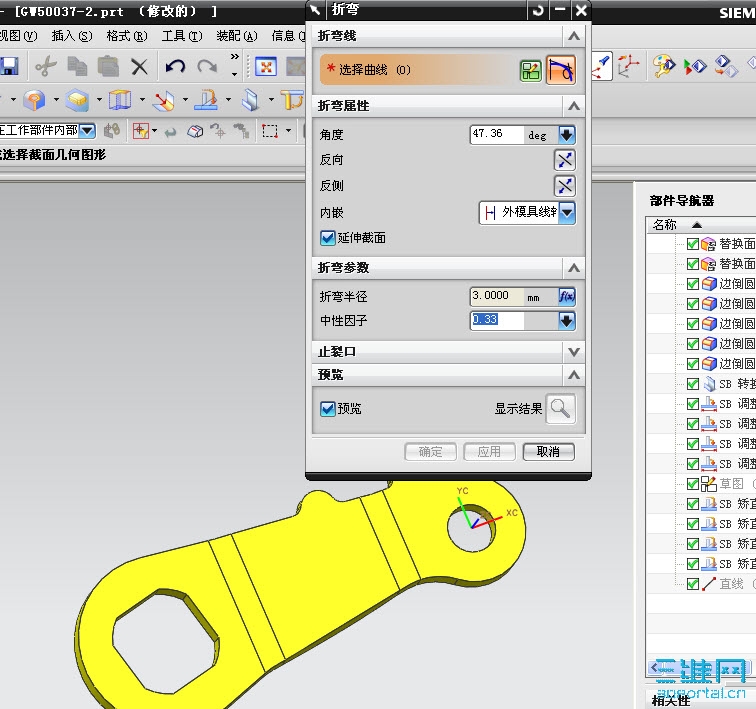Click the Delete X icon
The width and height of the screenshot is (756, 709).
tap(139, 67)
